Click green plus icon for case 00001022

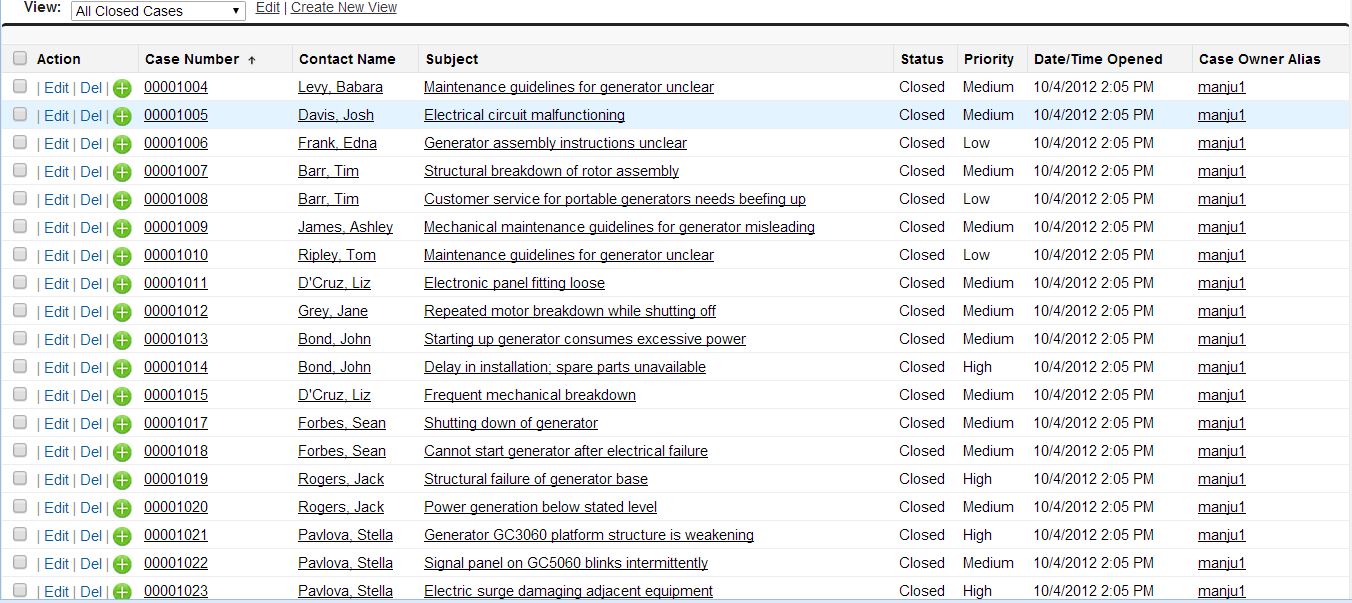(x=122, y=564)
